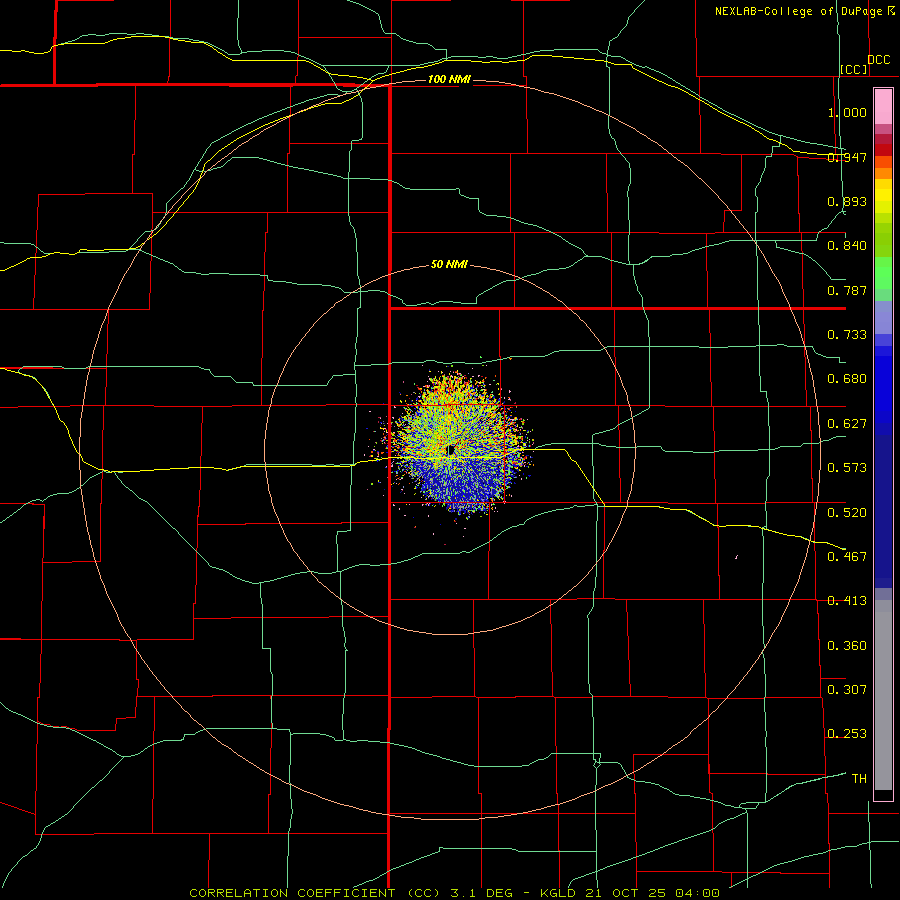Pick the gray segment of color bar
Image resolution: width=900 pixels, height=900 pixels.
click(883, 695)
